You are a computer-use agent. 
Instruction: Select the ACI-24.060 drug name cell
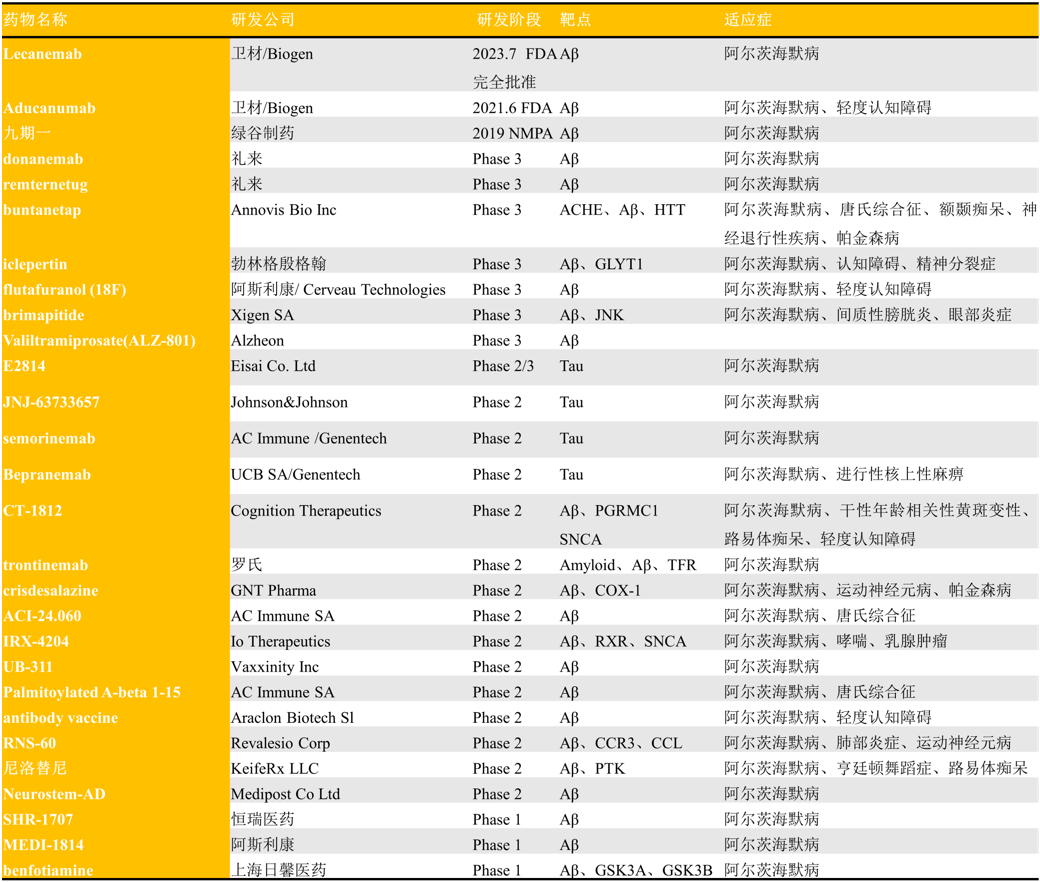point(42,616)
